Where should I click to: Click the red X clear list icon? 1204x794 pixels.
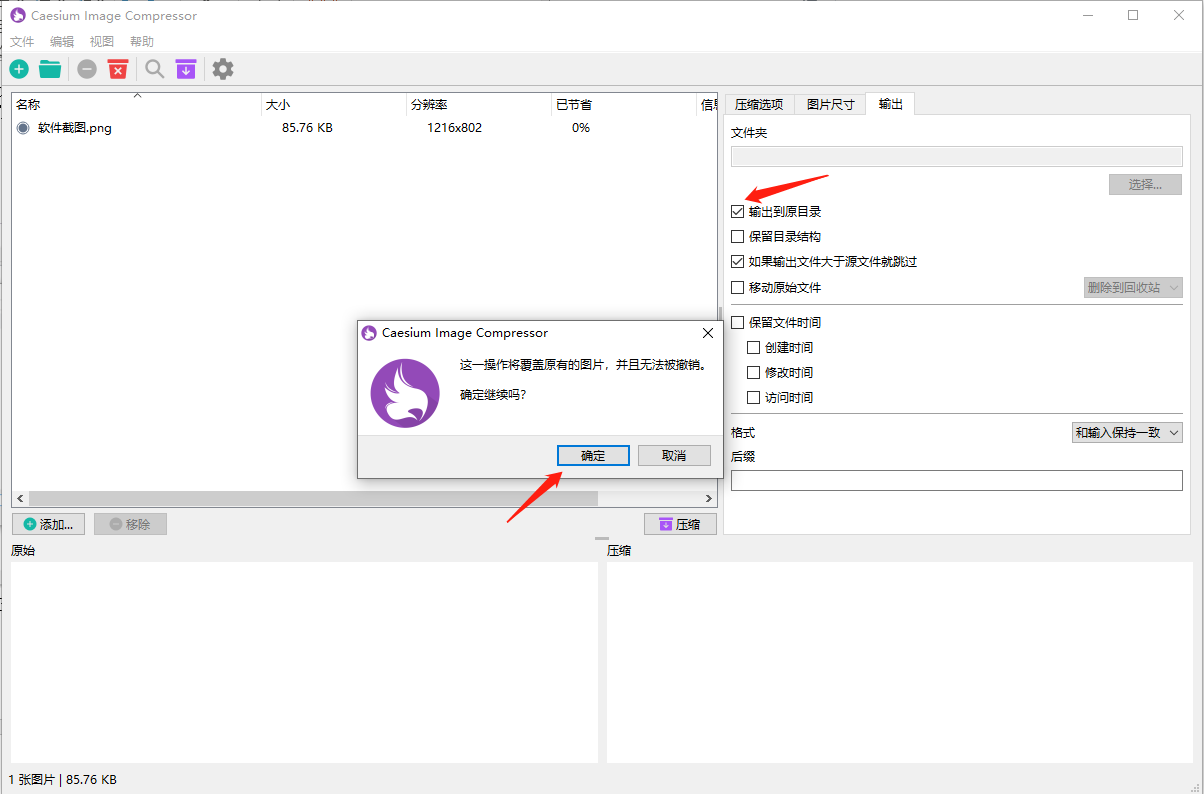118,68
